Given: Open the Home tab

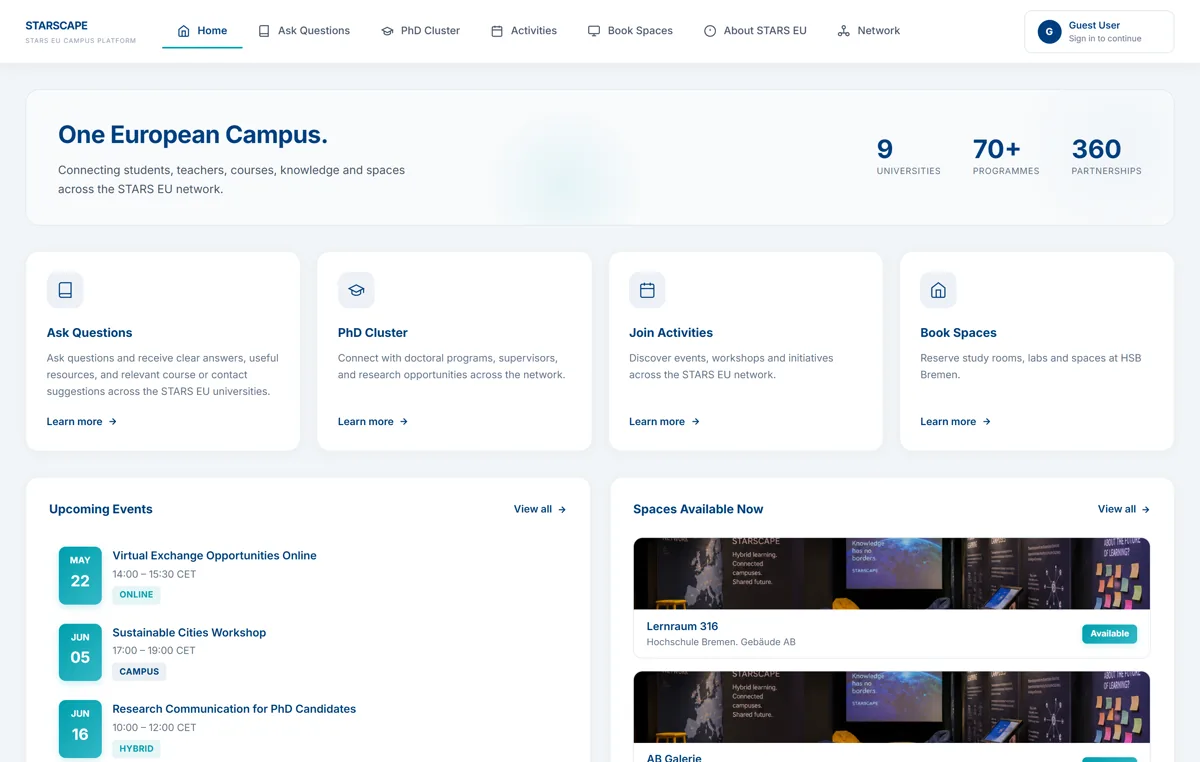Looking at the screenshot, I should 202,31.
